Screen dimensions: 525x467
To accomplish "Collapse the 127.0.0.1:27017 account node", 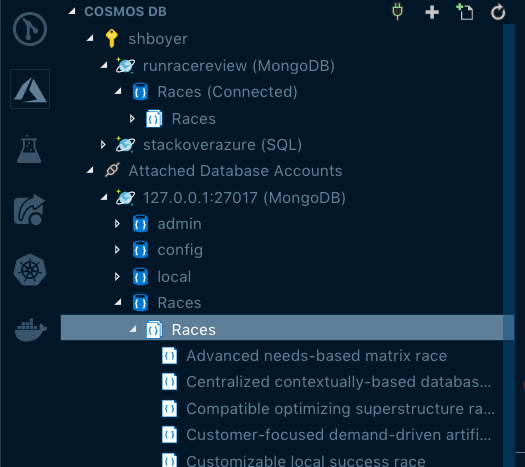I will [104, 198].
